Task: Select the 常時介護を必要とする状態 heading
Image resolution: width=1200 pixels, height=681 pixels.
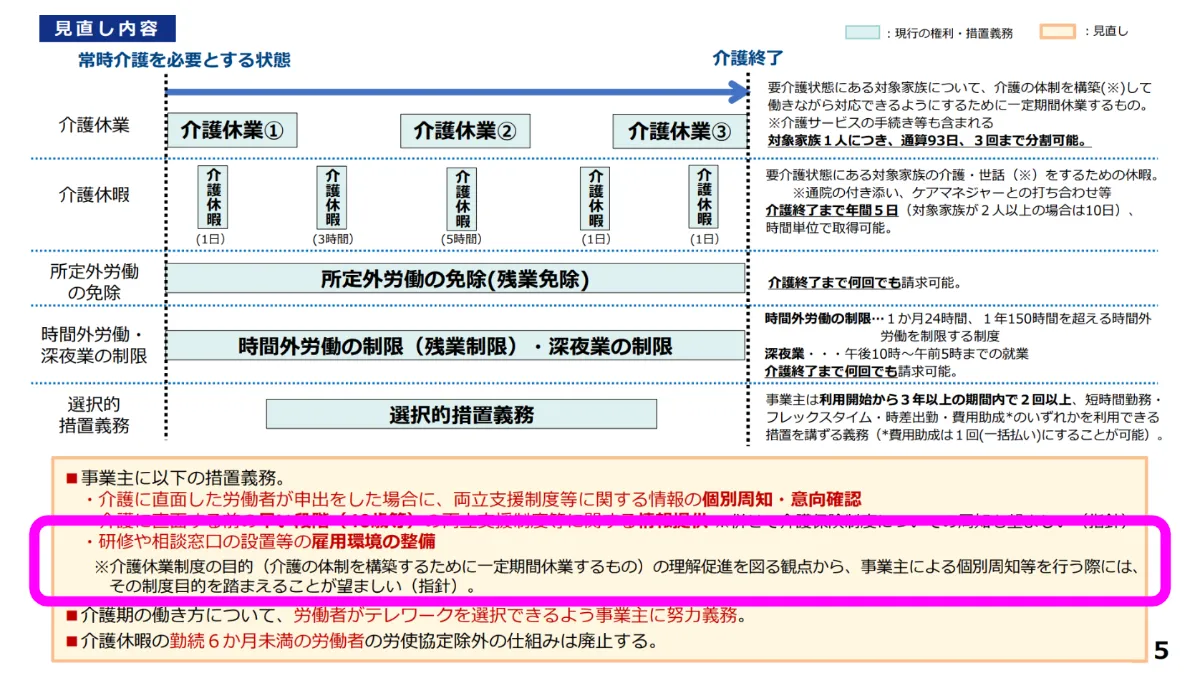Action: point(185,60)
